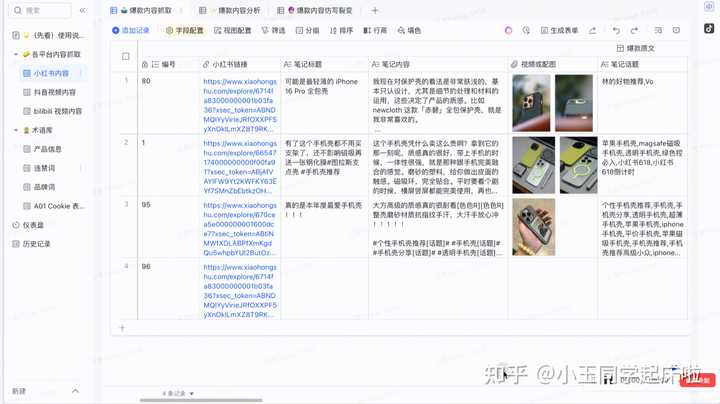Collapse the 各平台内容抓取 folder
The width and height of the screenshot is (720, 404).
tap(16, 54)
